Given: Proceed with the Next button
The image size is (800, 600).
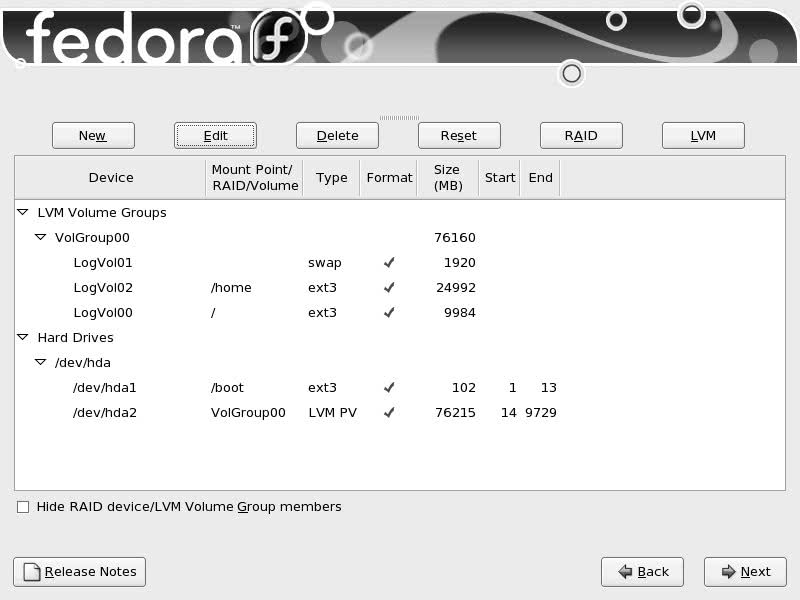Looking at the screenshot, I should click(745, 572).
